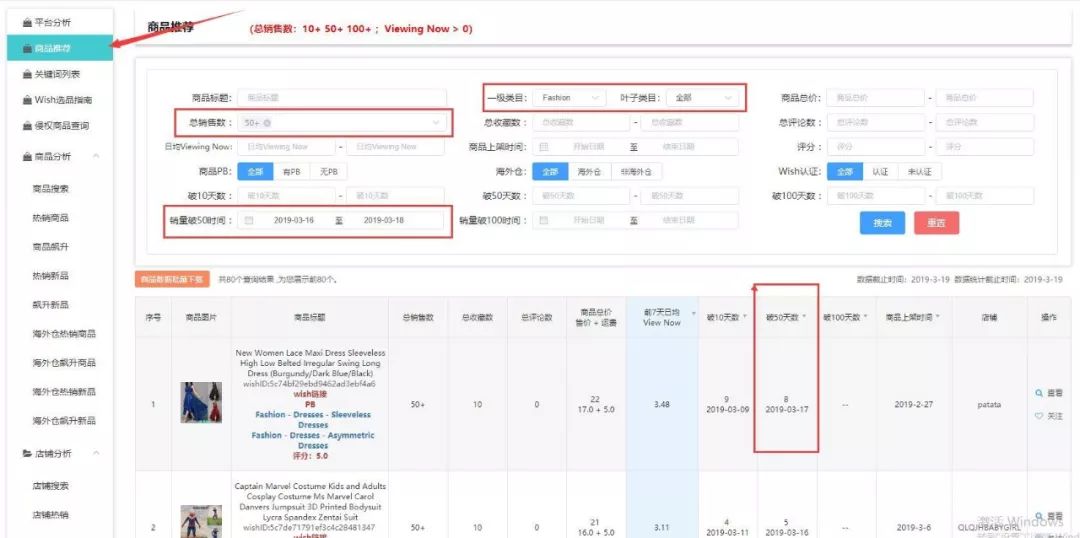Viewport: 1080px width, 538px height.
Task: Open 商品飙升 submenu item
Action: [50, 247]
